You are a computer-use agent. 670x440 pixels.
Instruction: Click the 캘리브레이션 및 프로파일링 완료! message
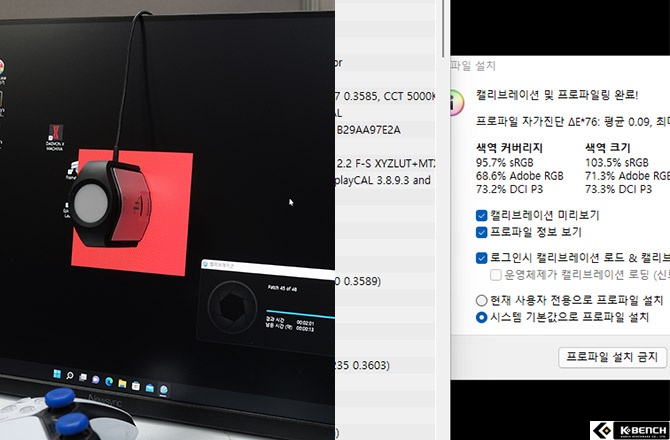(x=557, y=95)
